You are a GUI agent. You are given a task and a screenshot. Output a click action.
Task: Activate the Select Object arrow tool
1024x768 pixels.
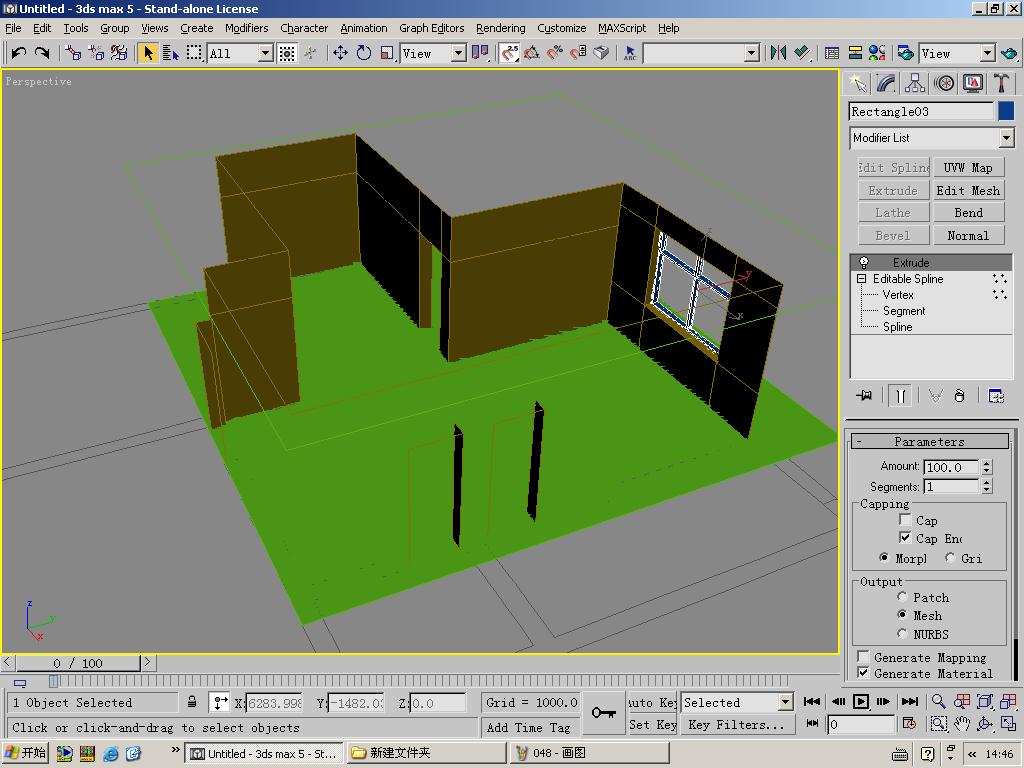[x=148, y=53]
